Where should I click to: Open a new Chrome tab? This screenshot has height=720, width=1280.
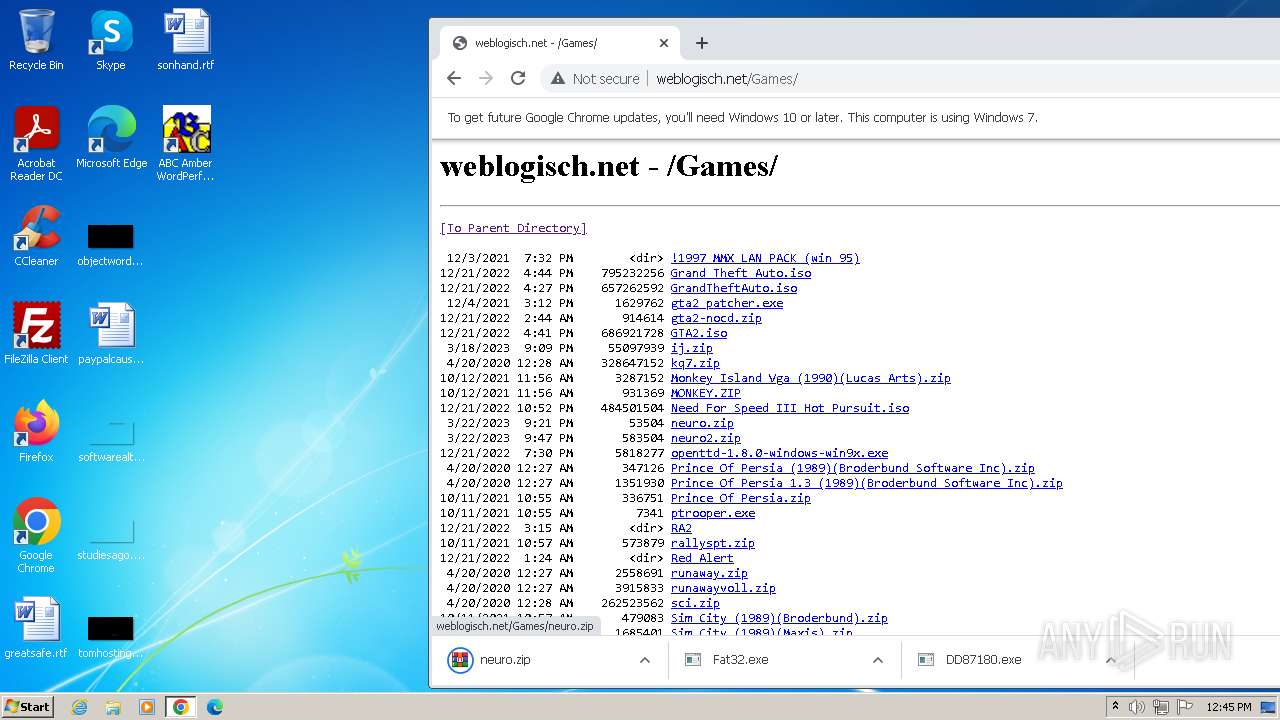point(702,43)
